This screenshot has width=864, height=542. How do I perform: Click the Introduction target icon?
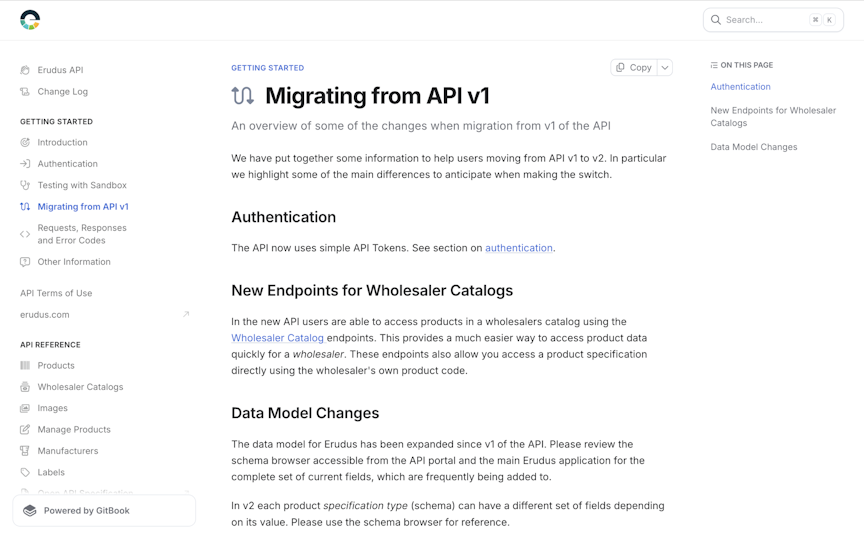point(25,142)
